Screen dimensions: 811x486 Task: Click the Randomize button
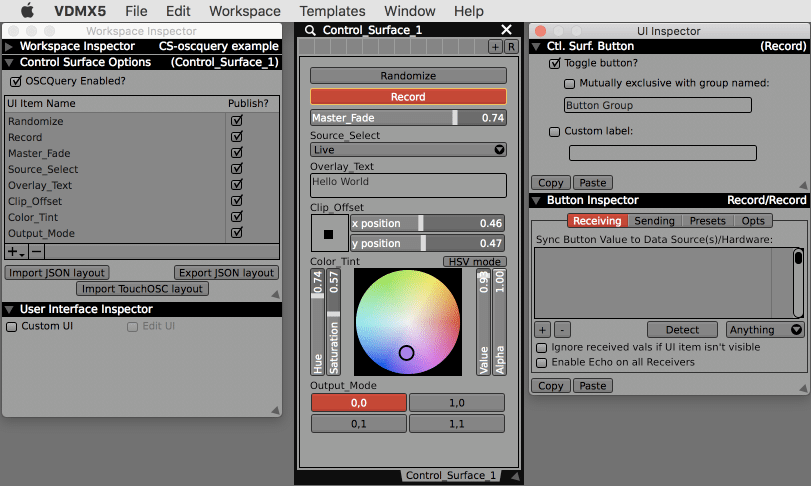[x=408, y=76]
